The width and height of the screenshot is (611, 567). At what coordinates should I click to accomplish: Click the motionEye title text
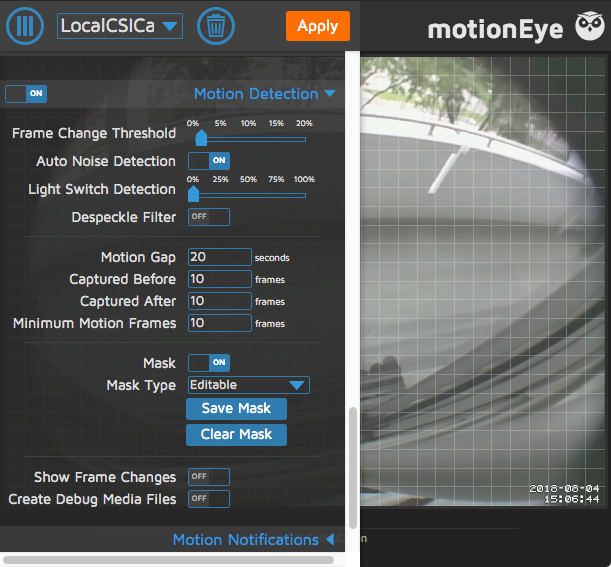(x=495, y=30)
